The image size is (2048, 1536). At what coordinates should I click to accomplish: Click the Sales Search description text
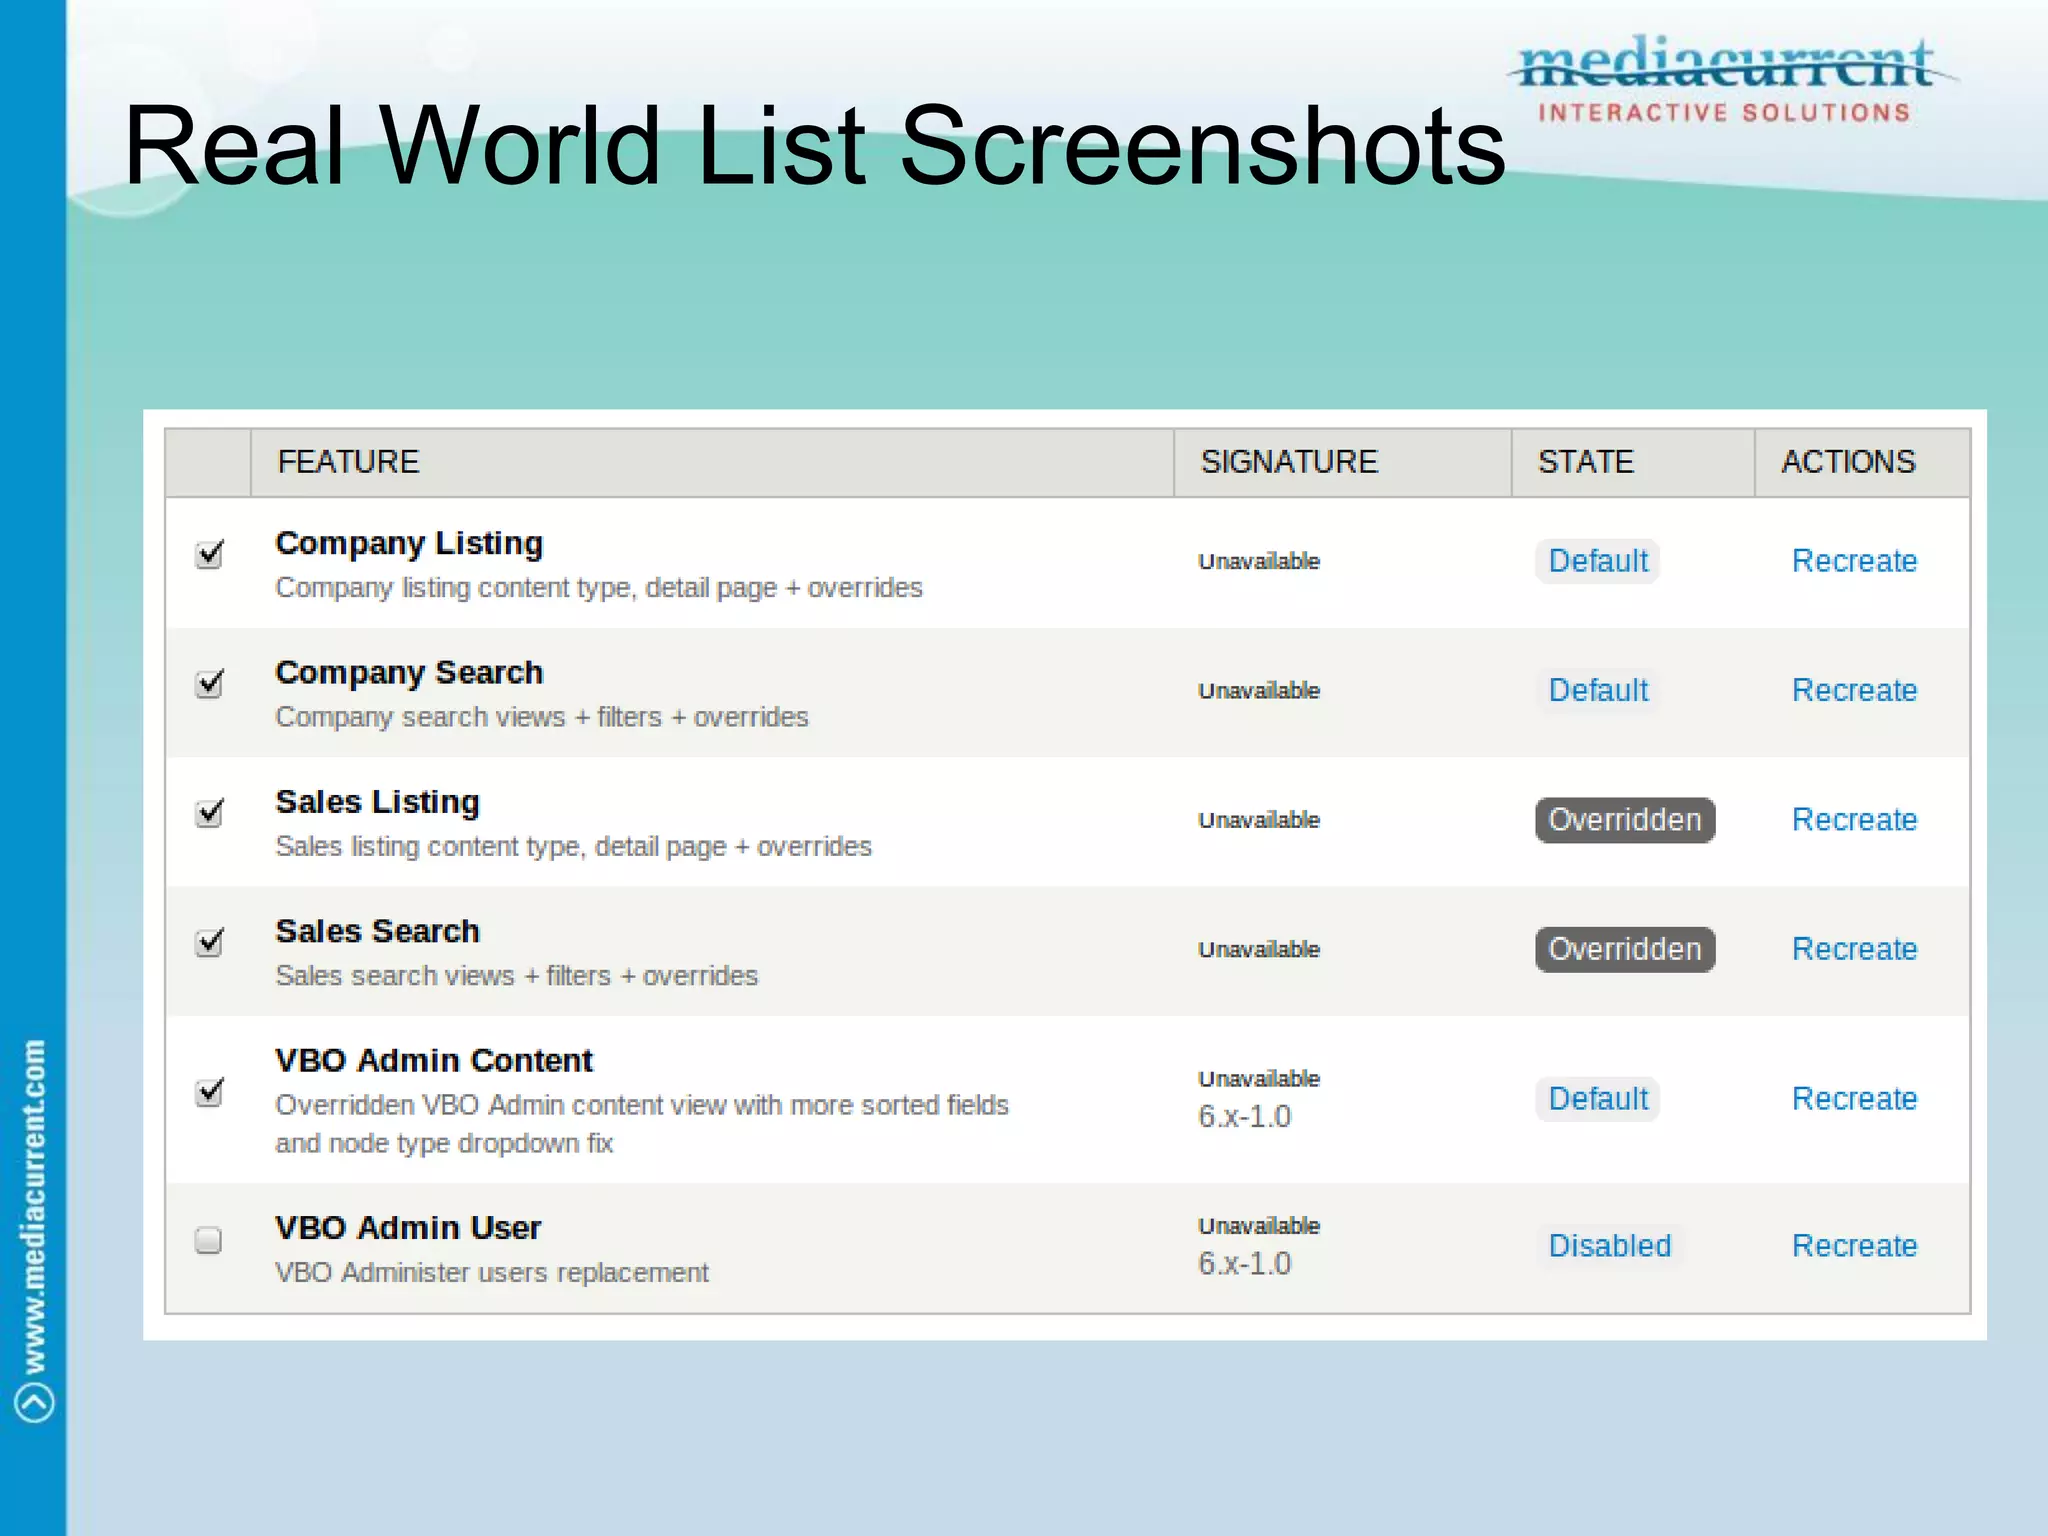[517, 976]
